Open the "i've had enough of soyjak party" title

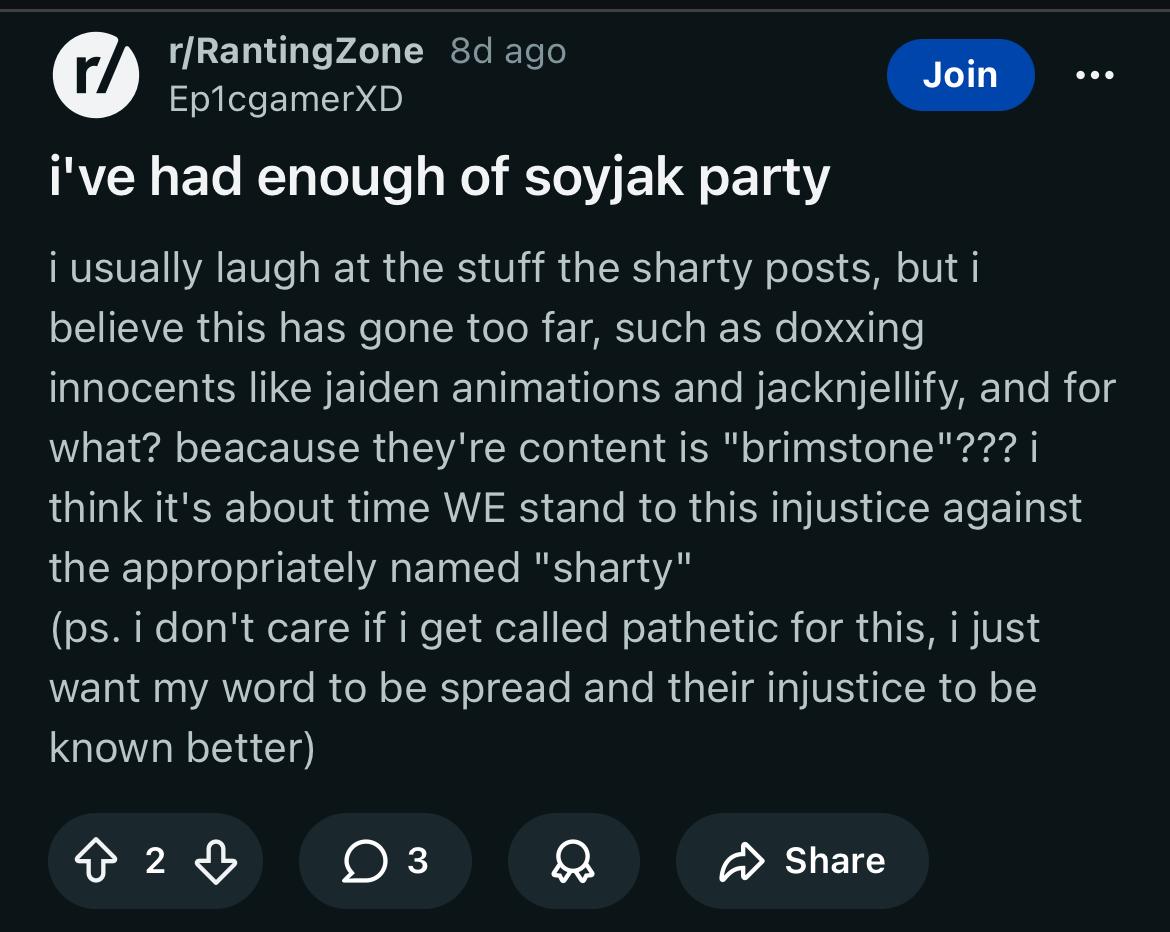(440, 177)
